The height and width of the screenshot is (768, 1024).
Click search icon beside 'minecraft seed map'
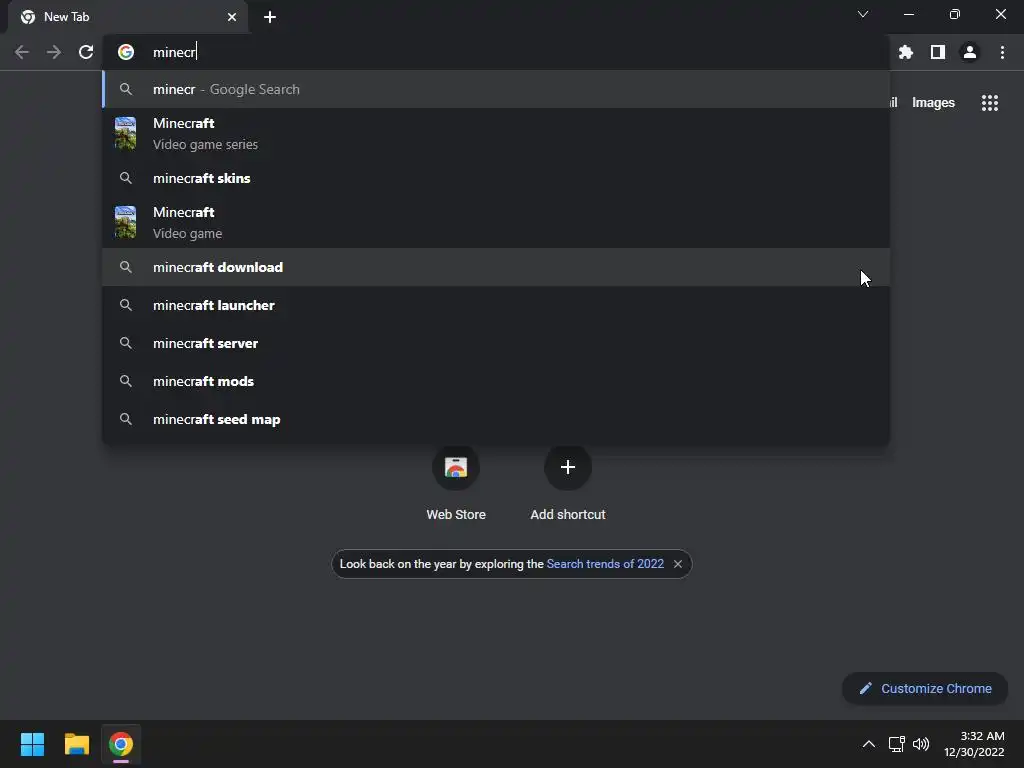point(126,419)
